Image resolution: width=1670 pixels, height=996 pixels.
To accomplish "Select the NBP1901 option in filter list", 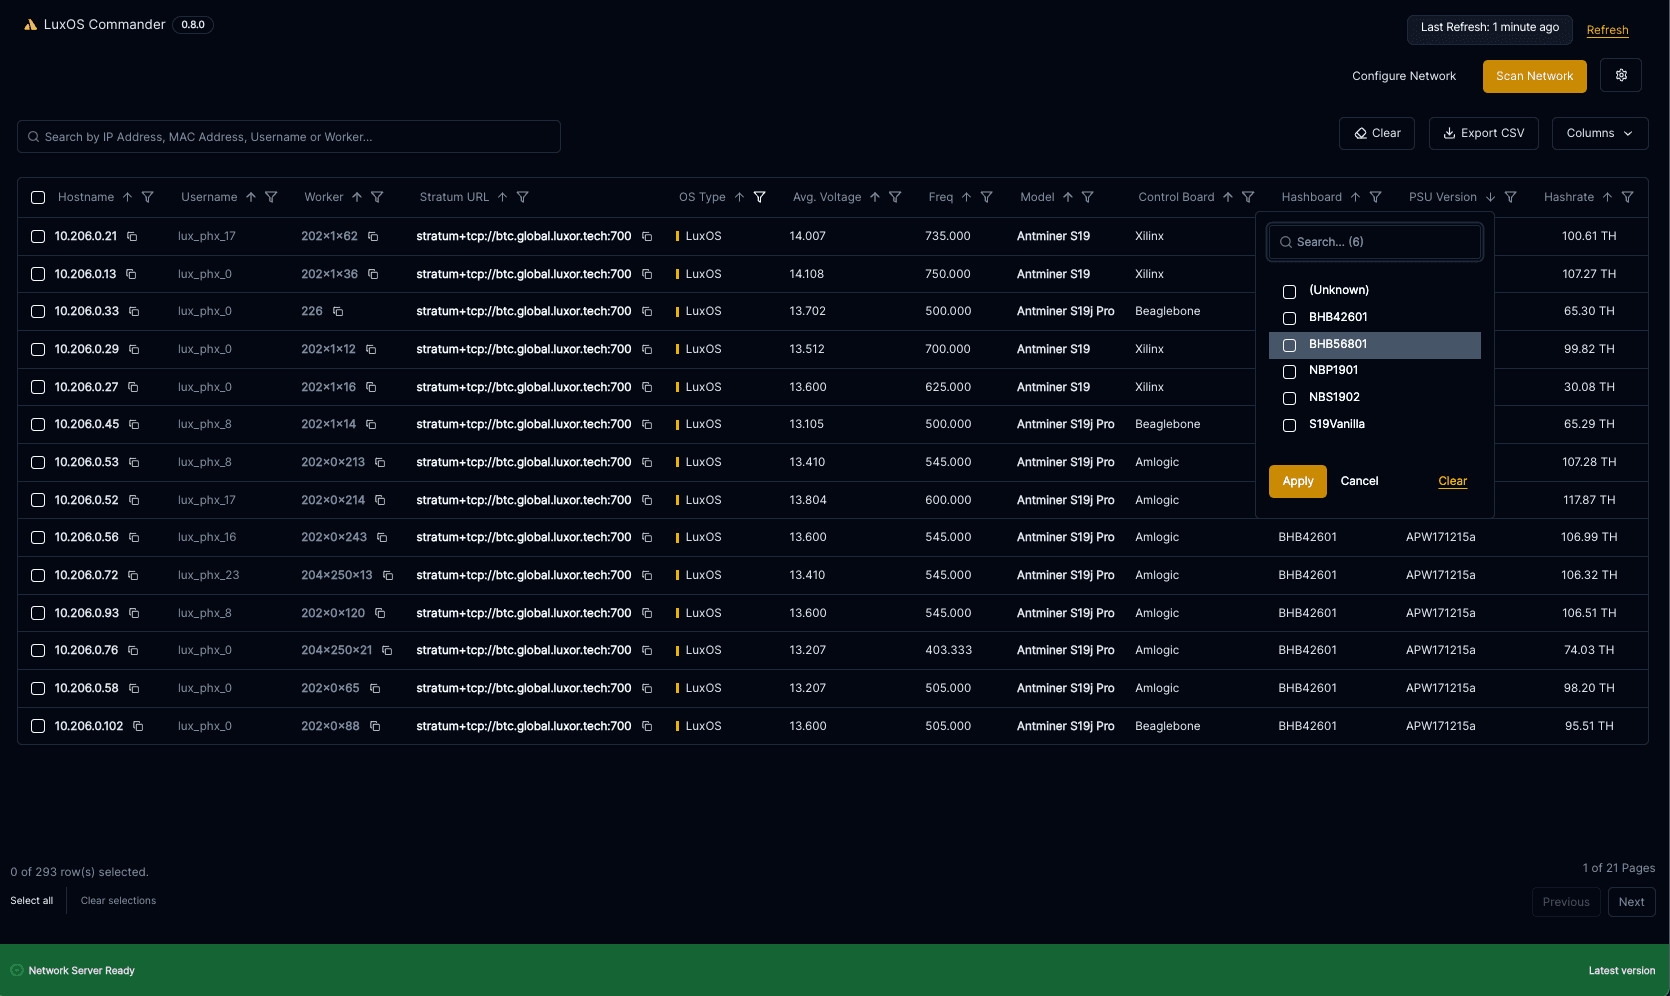I will point(1289,371).
